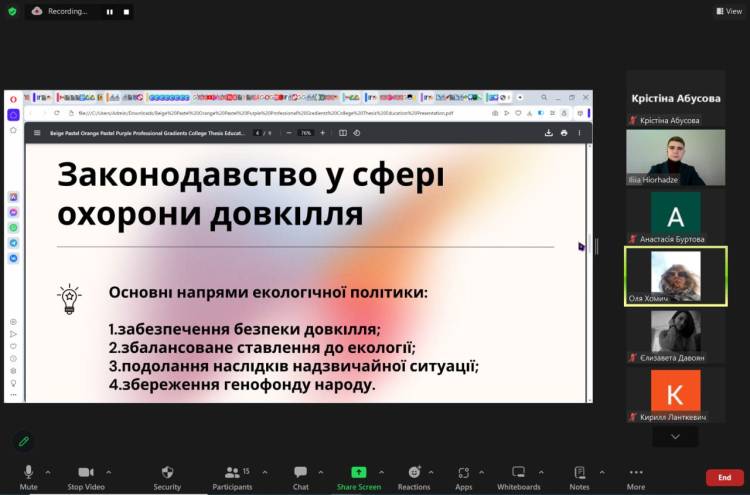Expand audio options arrow beside Mute

tap(48, 471)
